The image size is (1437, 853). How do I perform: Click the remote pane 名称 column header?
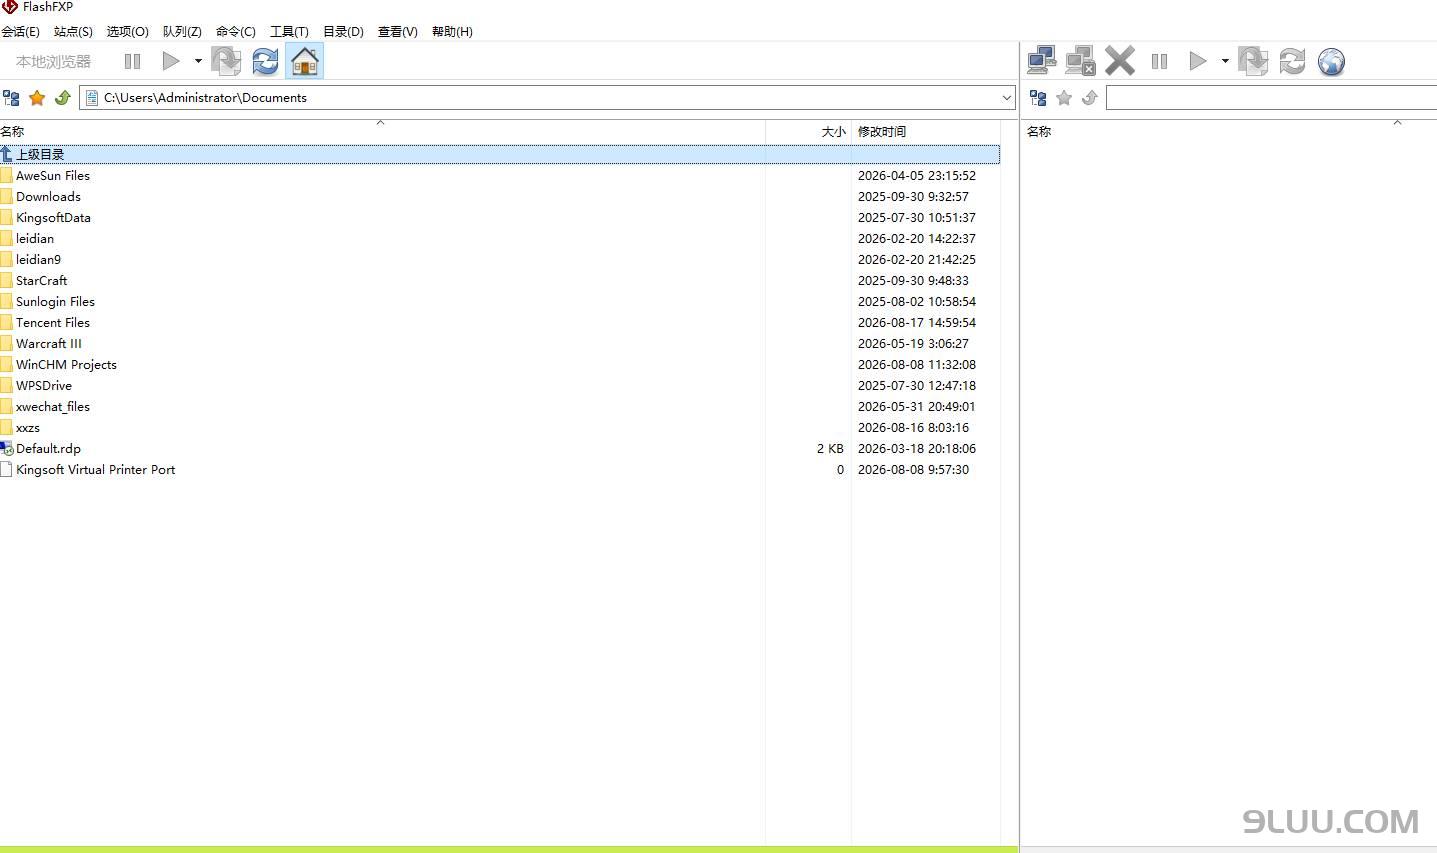[x=1229, y=131]
